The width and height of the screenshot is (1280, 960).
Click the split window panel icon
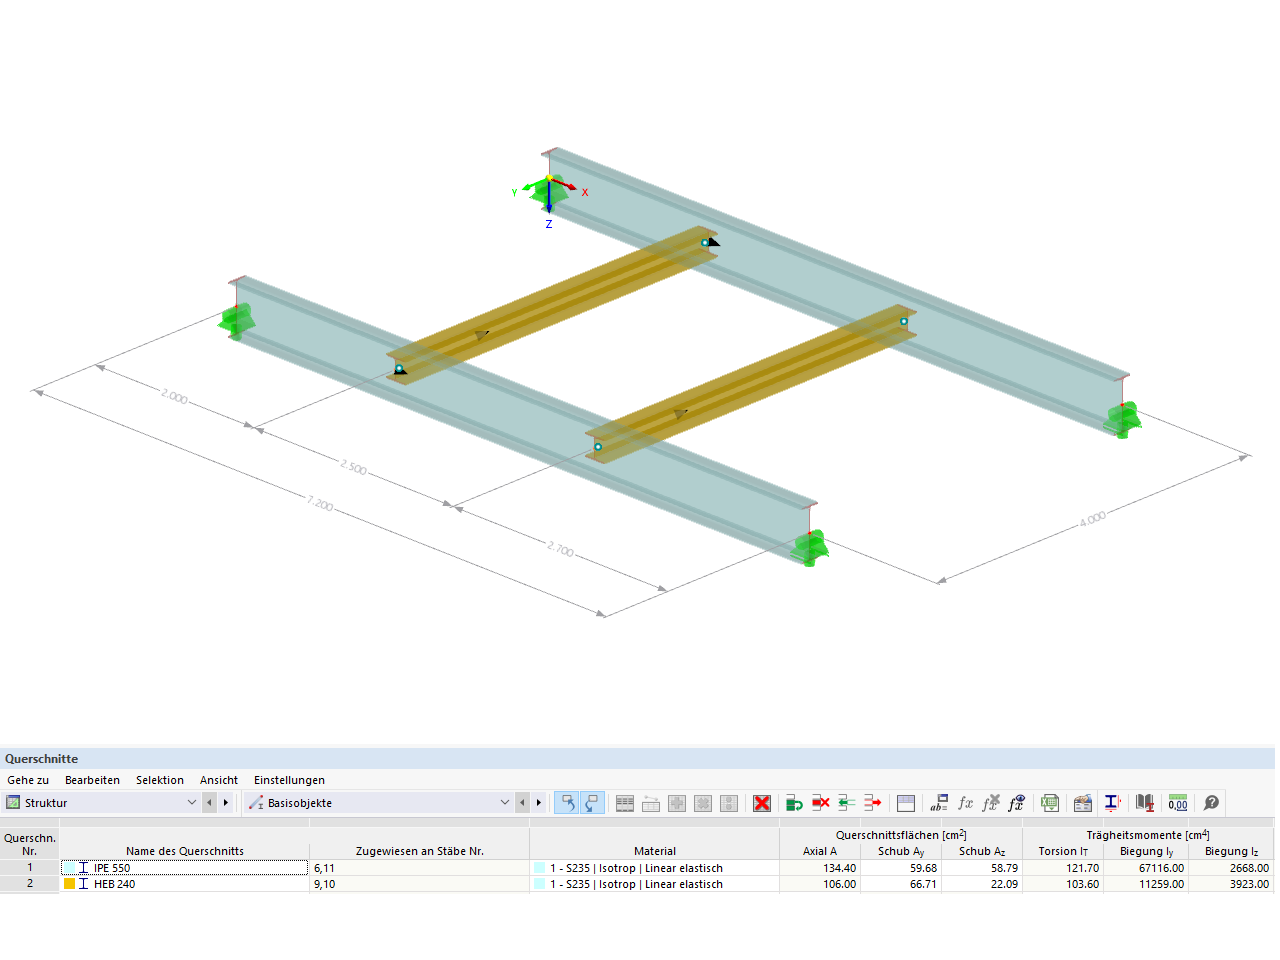pos(906,803)
